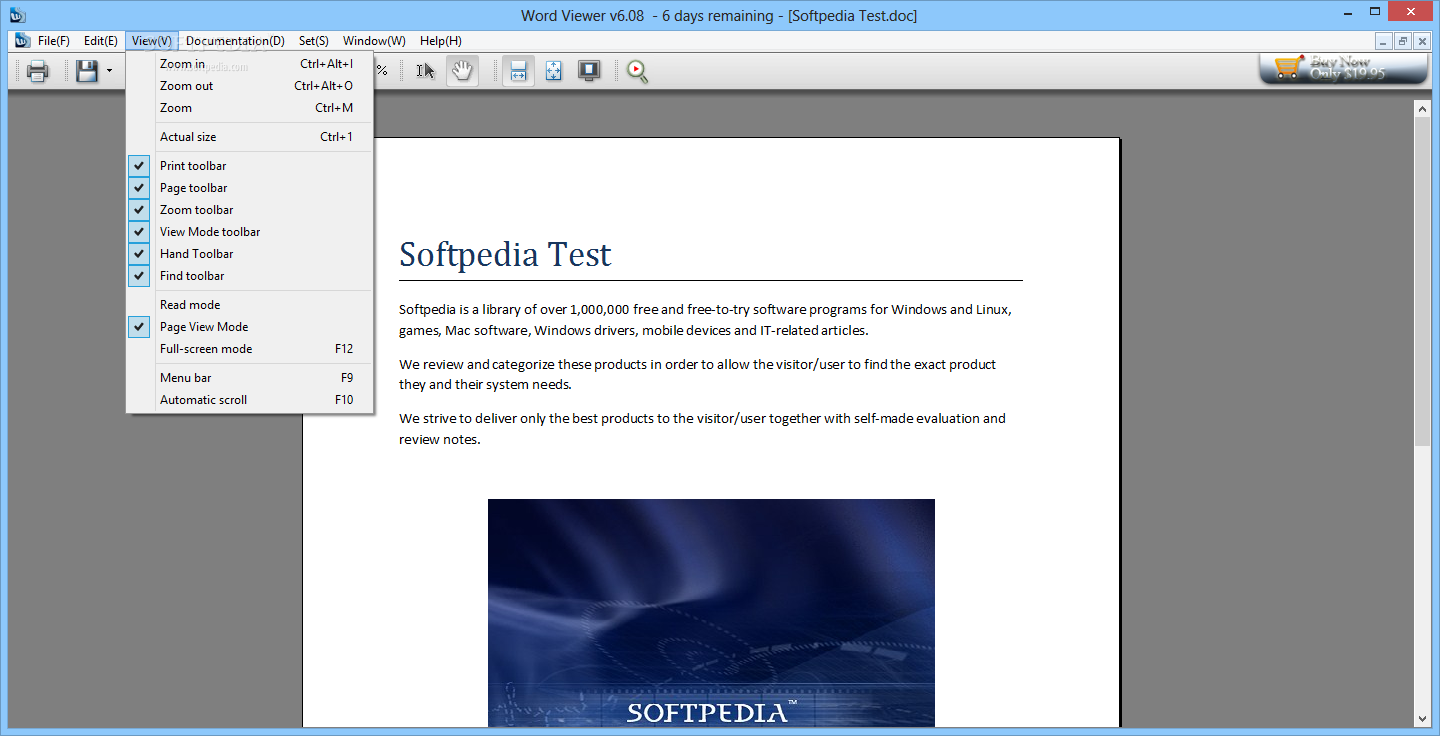Click the fit width view icon
Screen dimensions: 1440x736
point(518,71)
